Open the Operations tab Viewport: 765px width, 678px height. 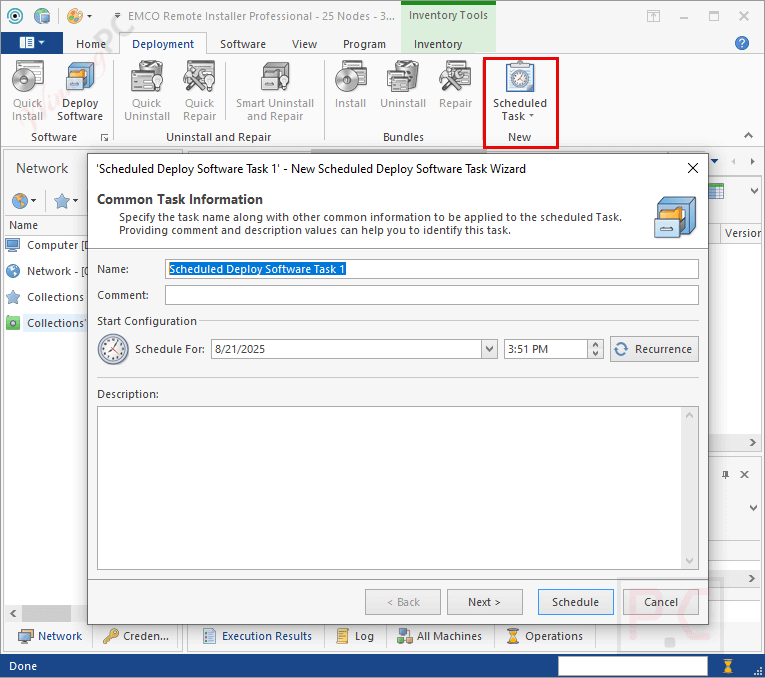tap(545, 636)
